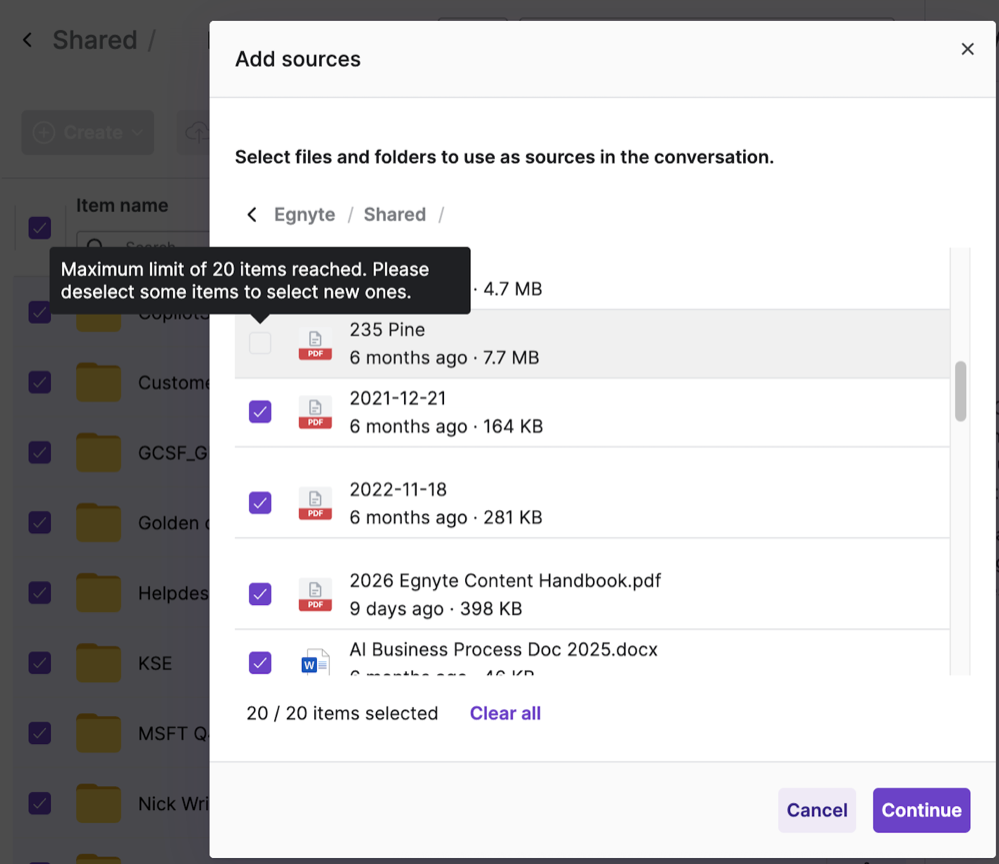Screen dimensions: 999x864
Task: Close the Add sources dialog
Action: (967, 49)
